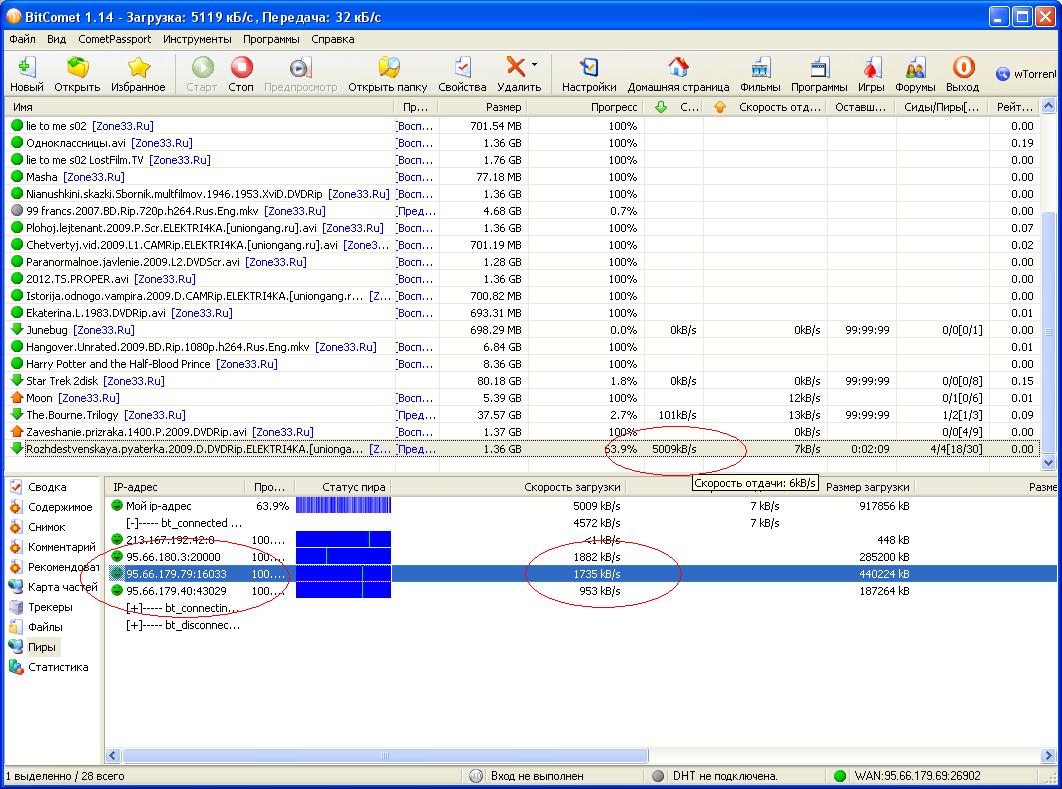
Task: Click the torrent list scrollbar thumb
Action: (1048, 332)
